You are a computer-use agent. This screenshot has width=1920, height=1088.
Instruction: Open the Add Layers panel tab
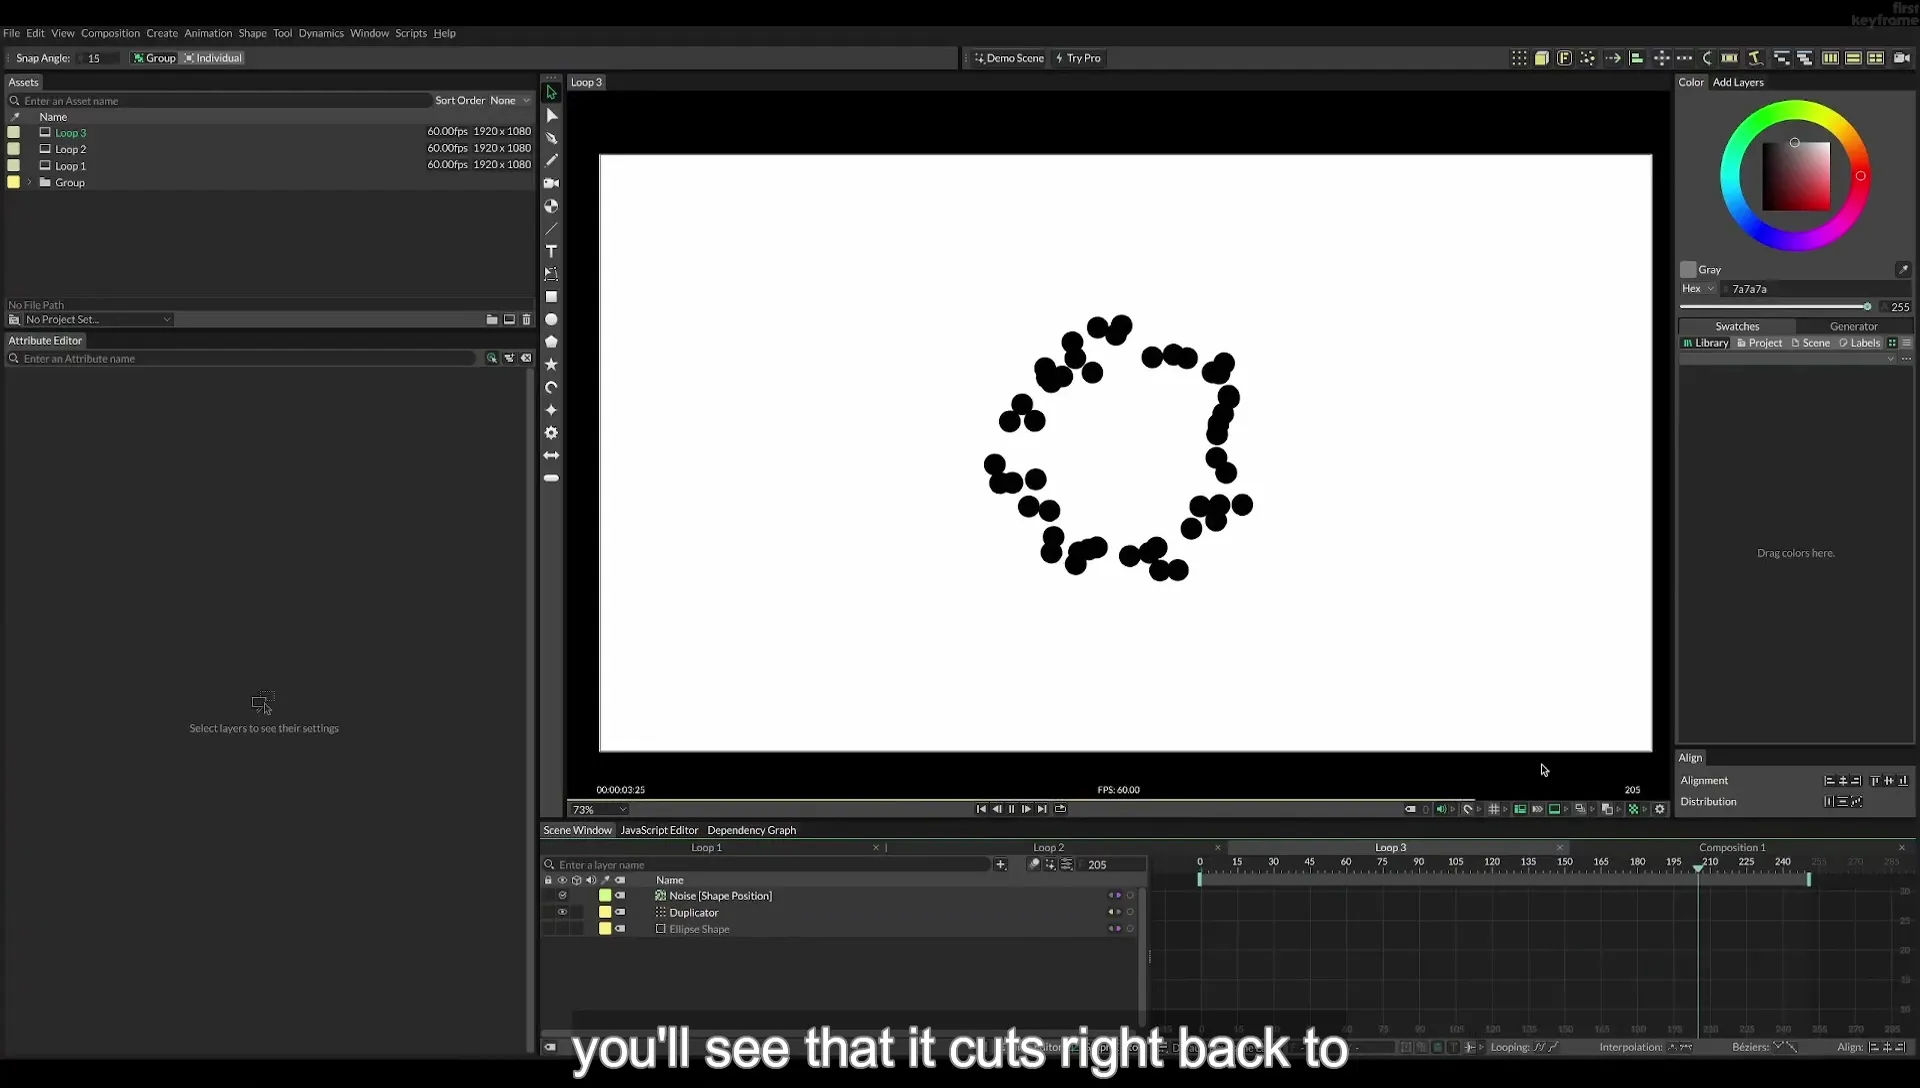(1738, 82)
